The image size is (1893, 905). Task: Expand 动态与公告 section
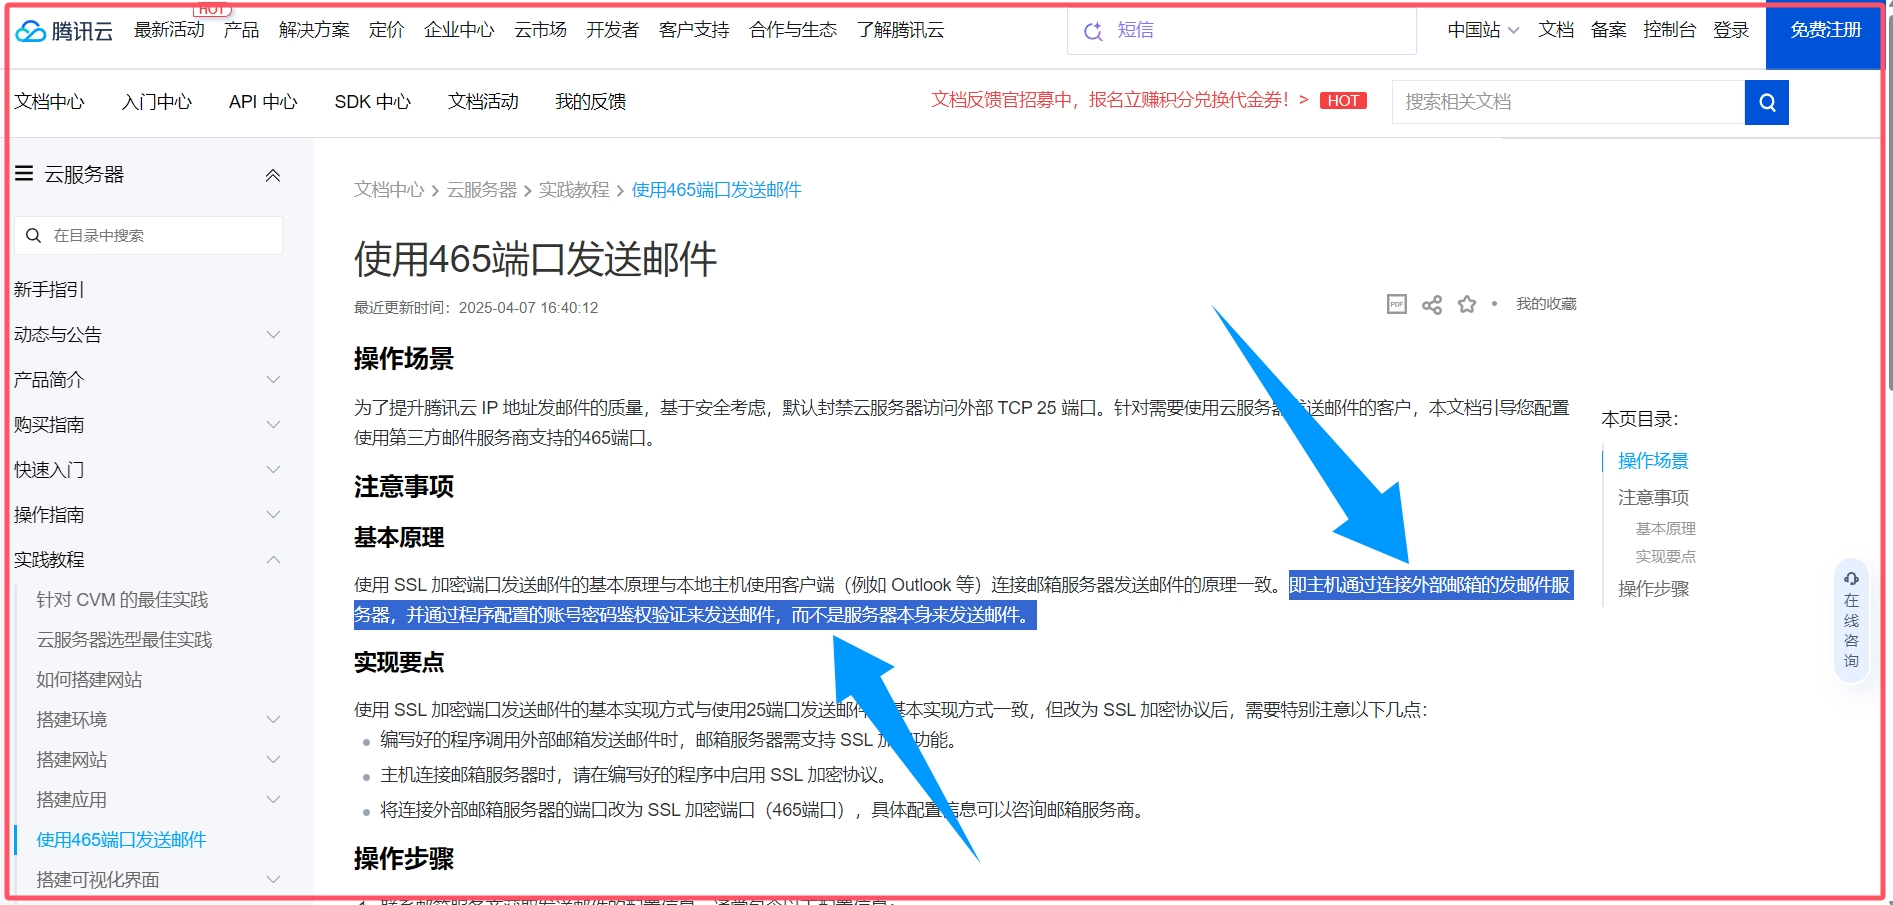[273, 334]
